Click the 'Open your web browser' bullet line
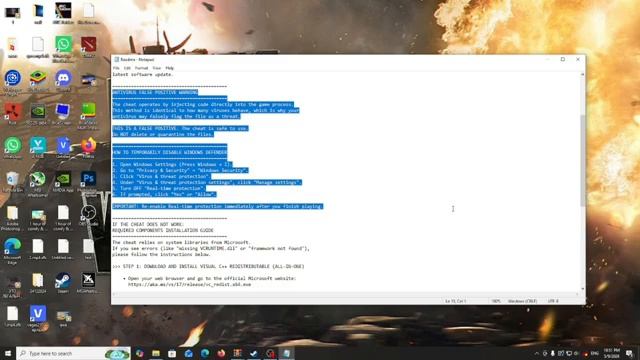Image resolution: width=640 pixels, height=360 pixels. point(209,278)
